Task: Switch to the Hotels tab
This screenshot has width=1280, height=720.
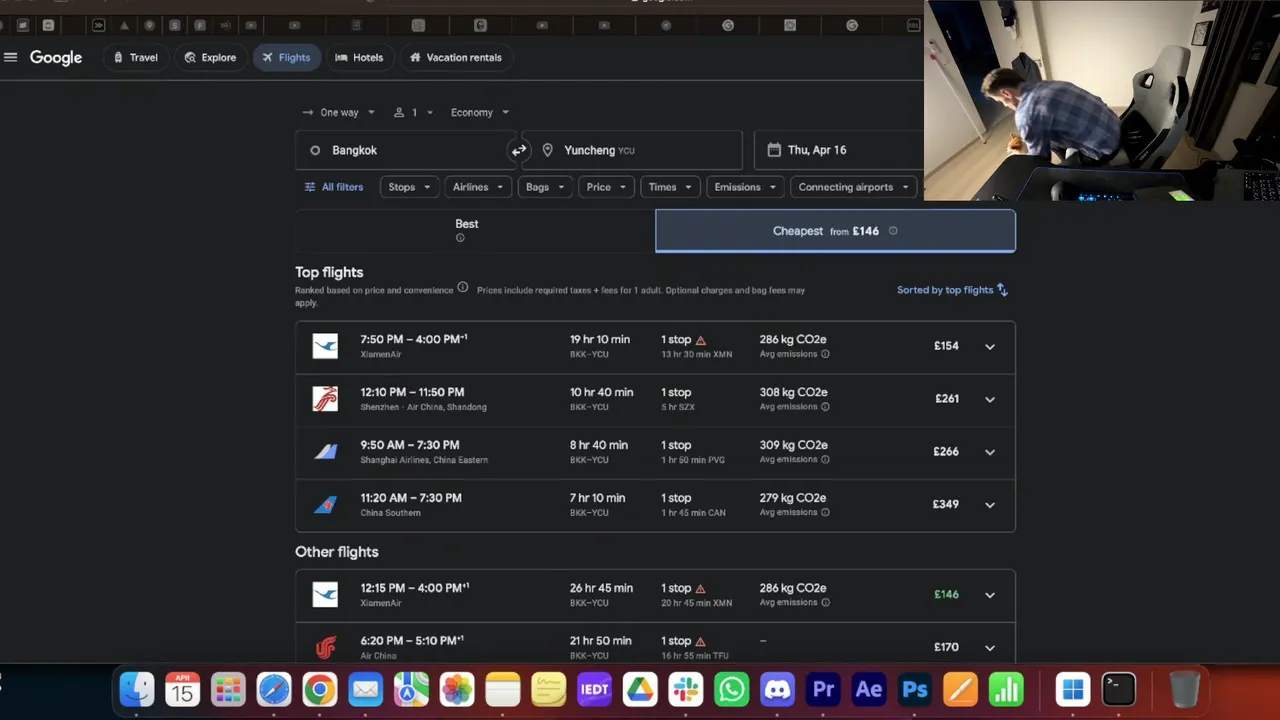Action: 359,57
